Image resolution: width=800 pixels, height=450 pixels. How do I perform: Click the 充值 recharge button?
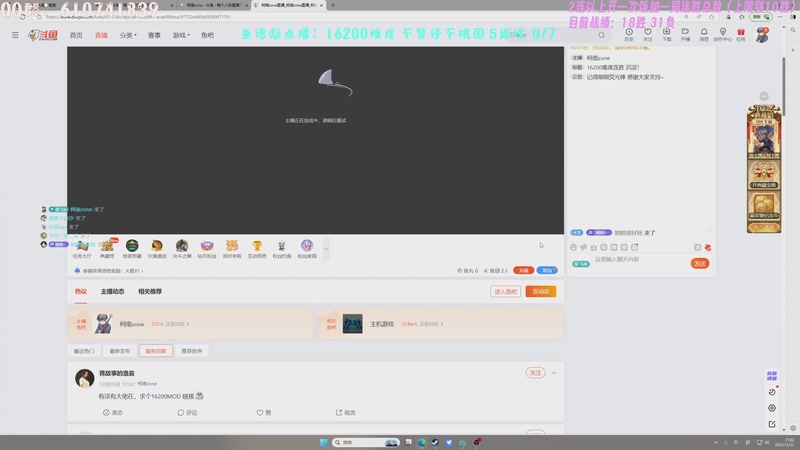(x=523, y=270)
